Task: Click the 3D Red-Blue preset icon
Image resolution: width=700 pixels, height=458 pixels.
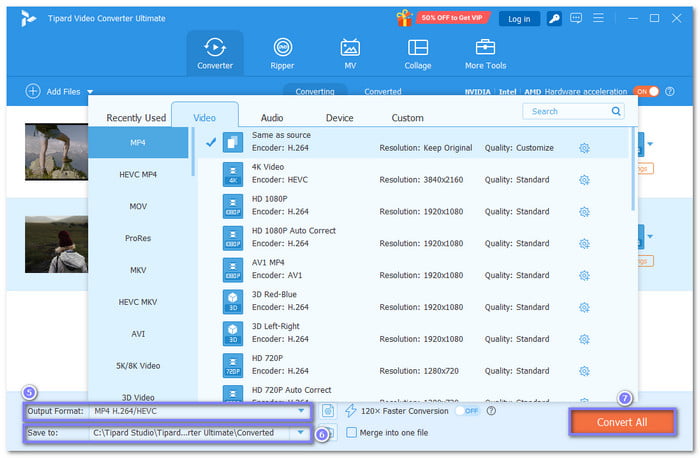Action: 233,302
